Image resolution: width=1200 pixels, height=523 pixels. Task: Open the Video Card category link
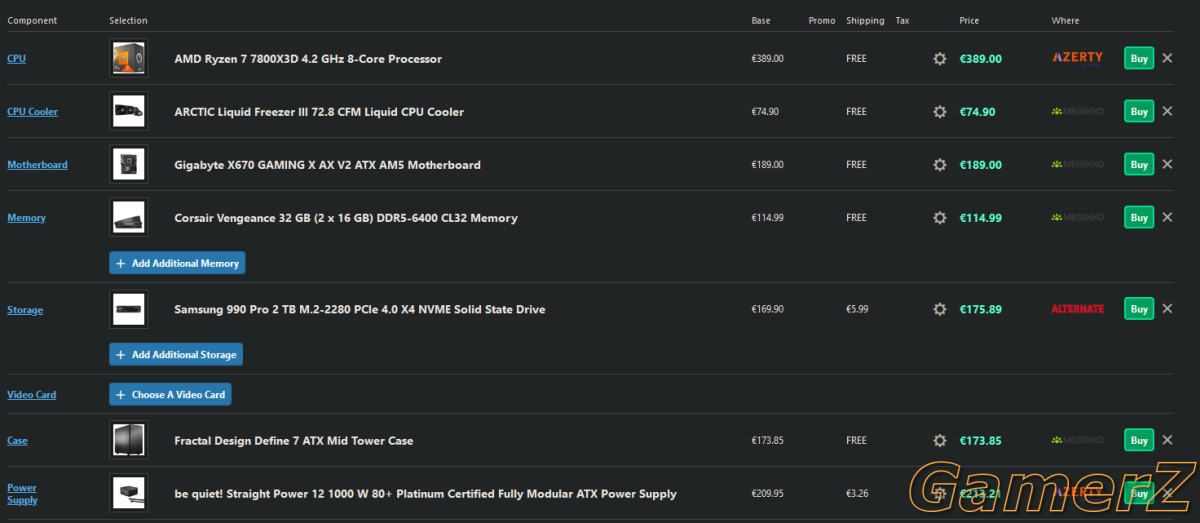[31, 395]
